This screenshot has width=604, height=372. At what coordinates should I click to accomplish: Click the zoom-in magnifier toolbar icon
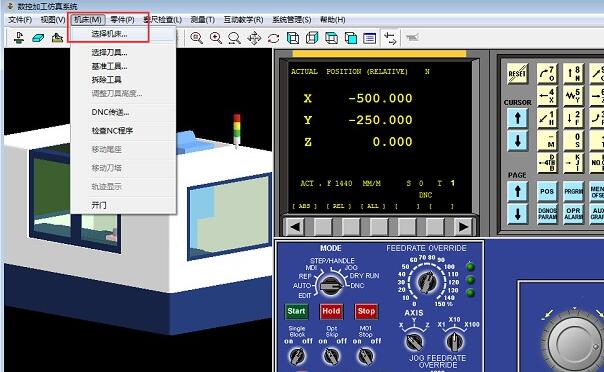(216, 38)
